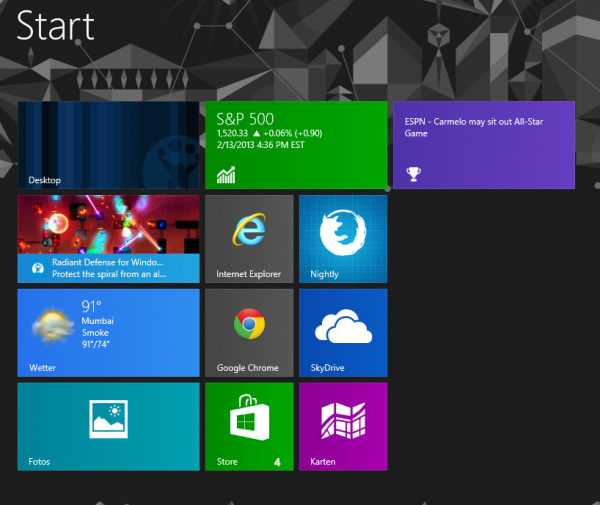Click the 'S&P 500' heading text
Viewport: 600px width, 505px height.
(245, 119)
